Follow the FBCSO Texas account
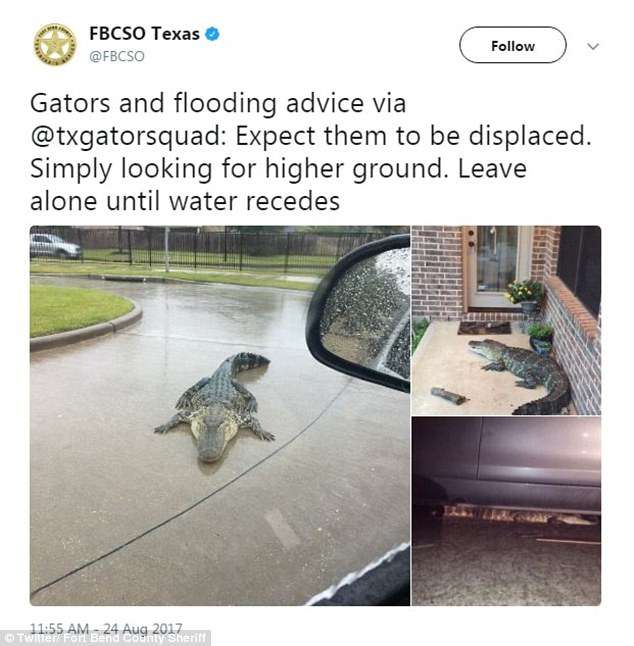The height and width of the screenshot is (646, 634). [x=512, y=45]
